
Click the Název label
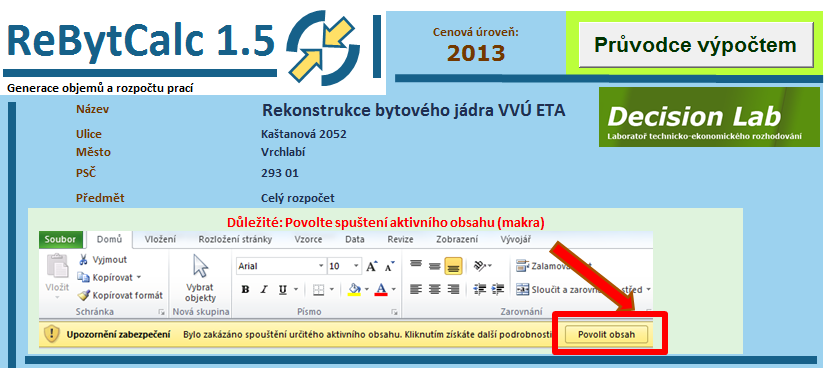click(92, 109)
